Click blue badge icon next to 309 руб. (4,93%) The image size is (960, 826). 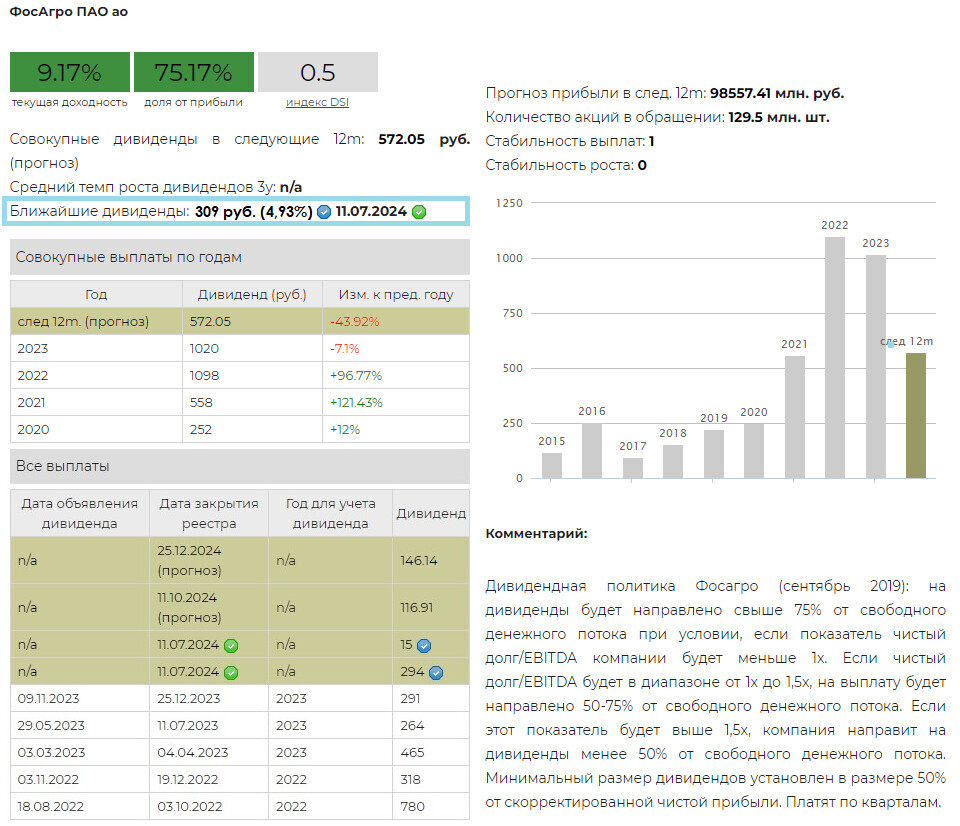click(324, 212)
